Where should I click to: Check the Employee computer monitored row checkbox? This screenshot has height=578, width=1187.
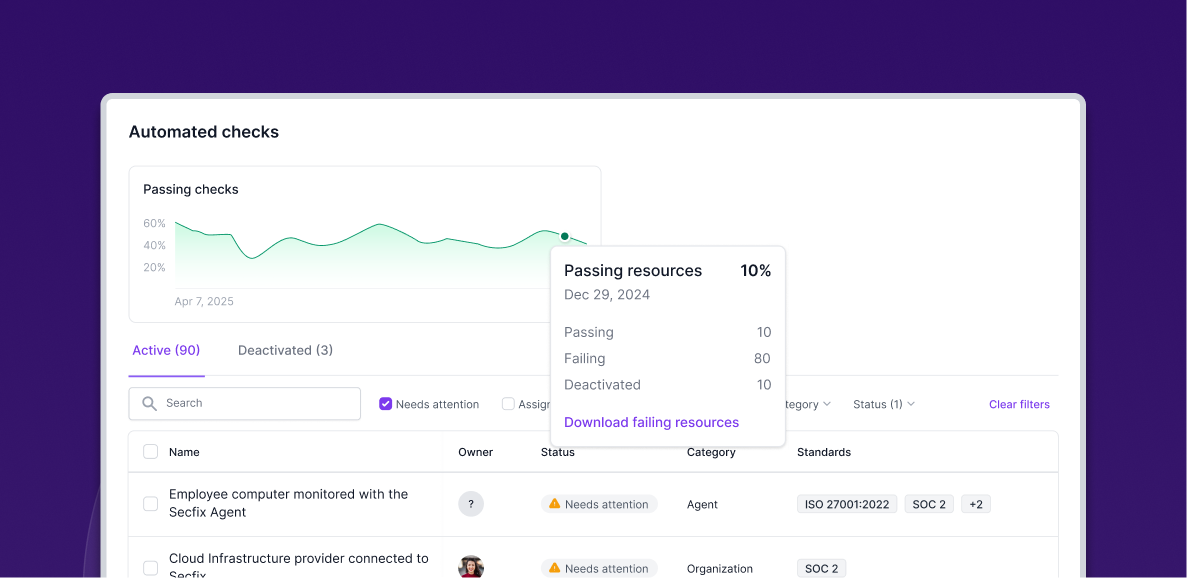(x=151, y=504)
